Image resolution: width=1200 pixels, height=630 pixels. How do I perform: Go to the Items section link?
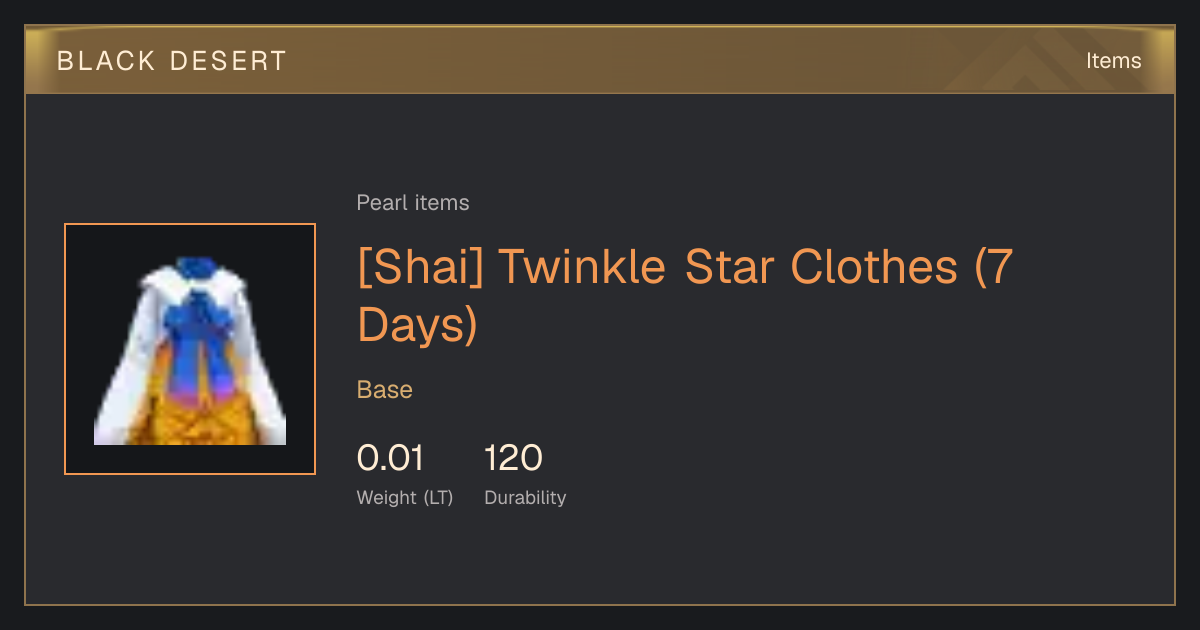pos(1113,61)
